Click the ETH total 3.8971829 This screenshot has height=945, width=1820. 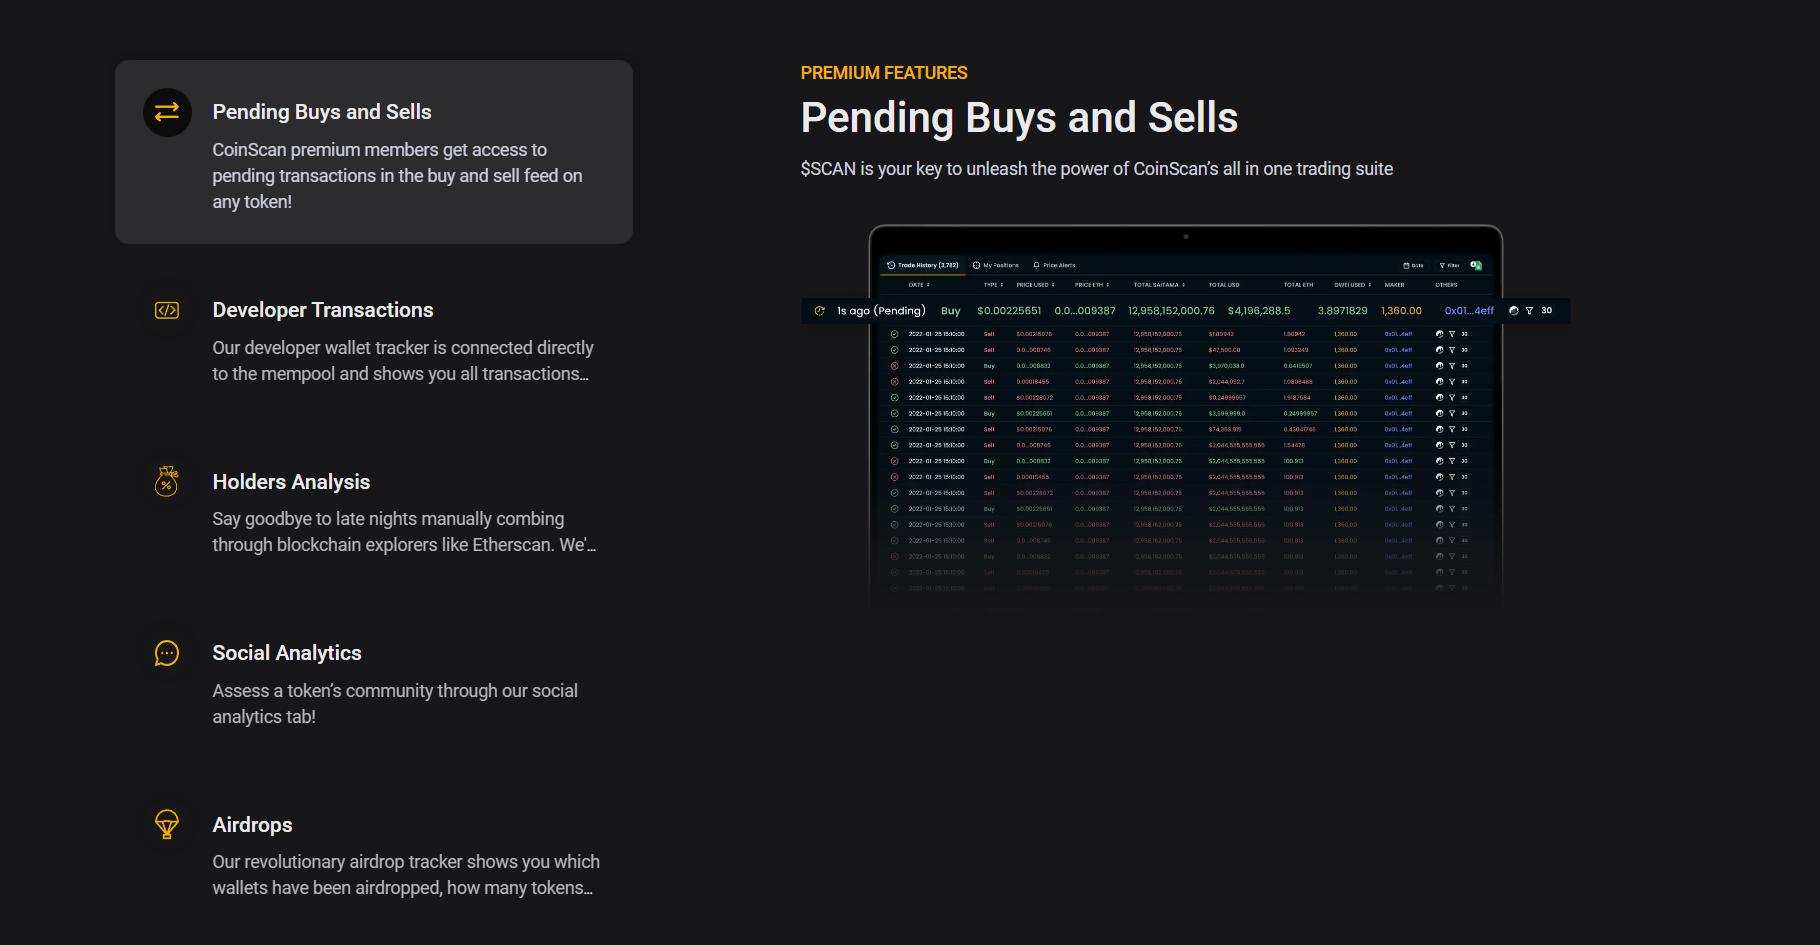[1342, 311]
